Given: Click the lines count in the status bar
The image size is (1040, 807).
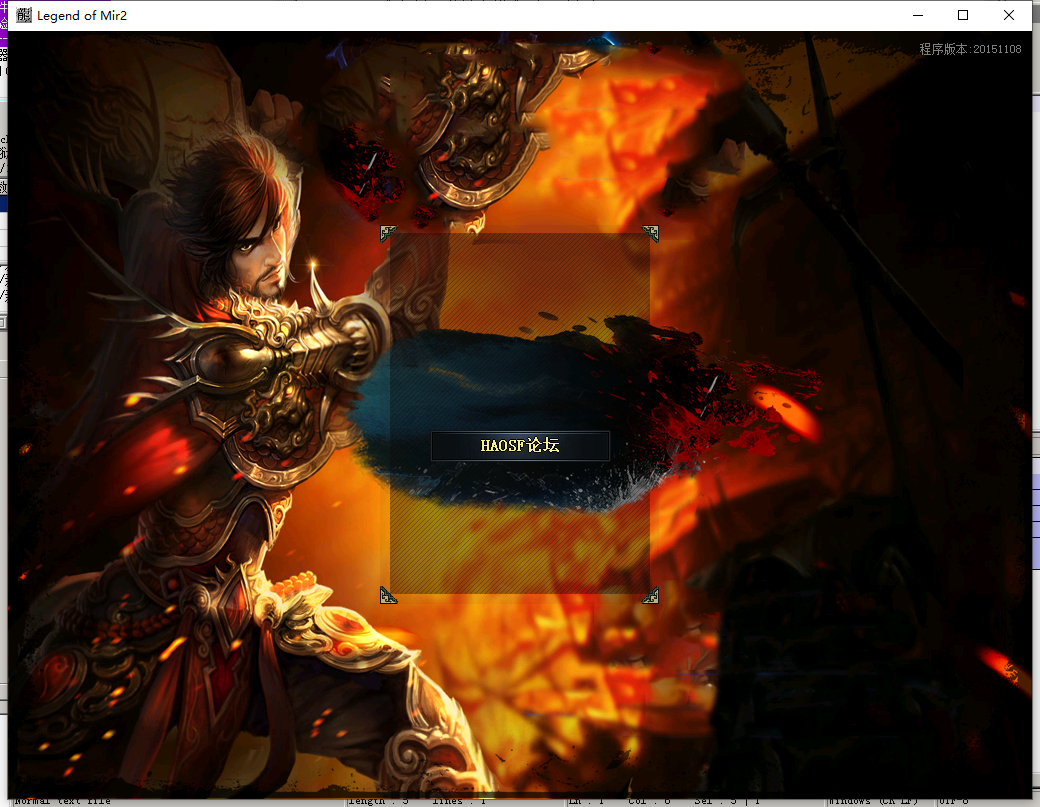Looking at the screenshot, I should point(458,801).
